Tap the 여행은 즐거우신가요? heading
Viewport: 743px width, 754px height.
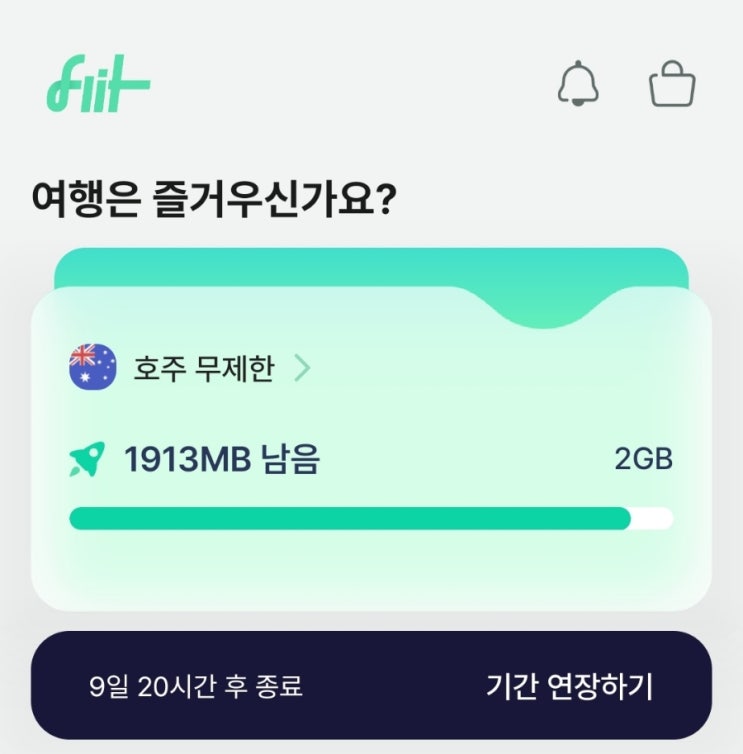(214, 199)
